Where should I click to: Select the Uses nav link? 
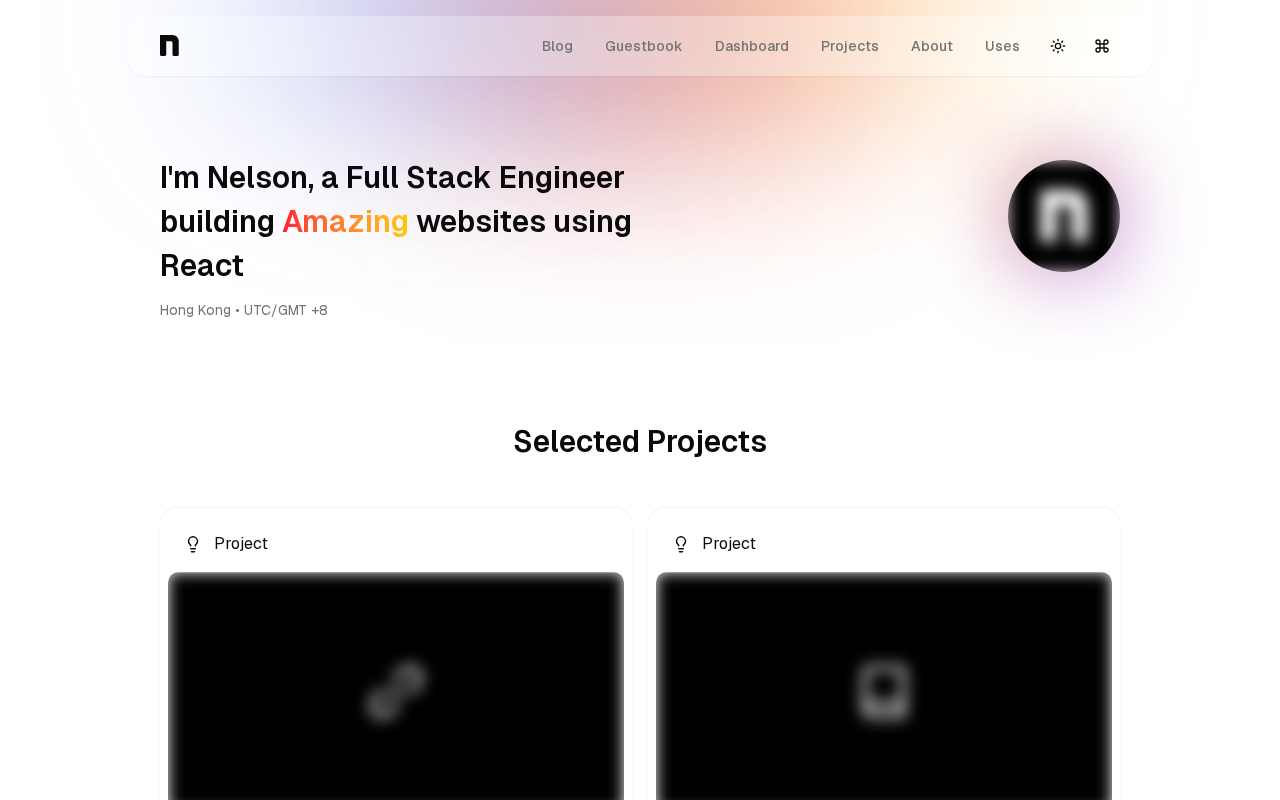click(1002, 46)
